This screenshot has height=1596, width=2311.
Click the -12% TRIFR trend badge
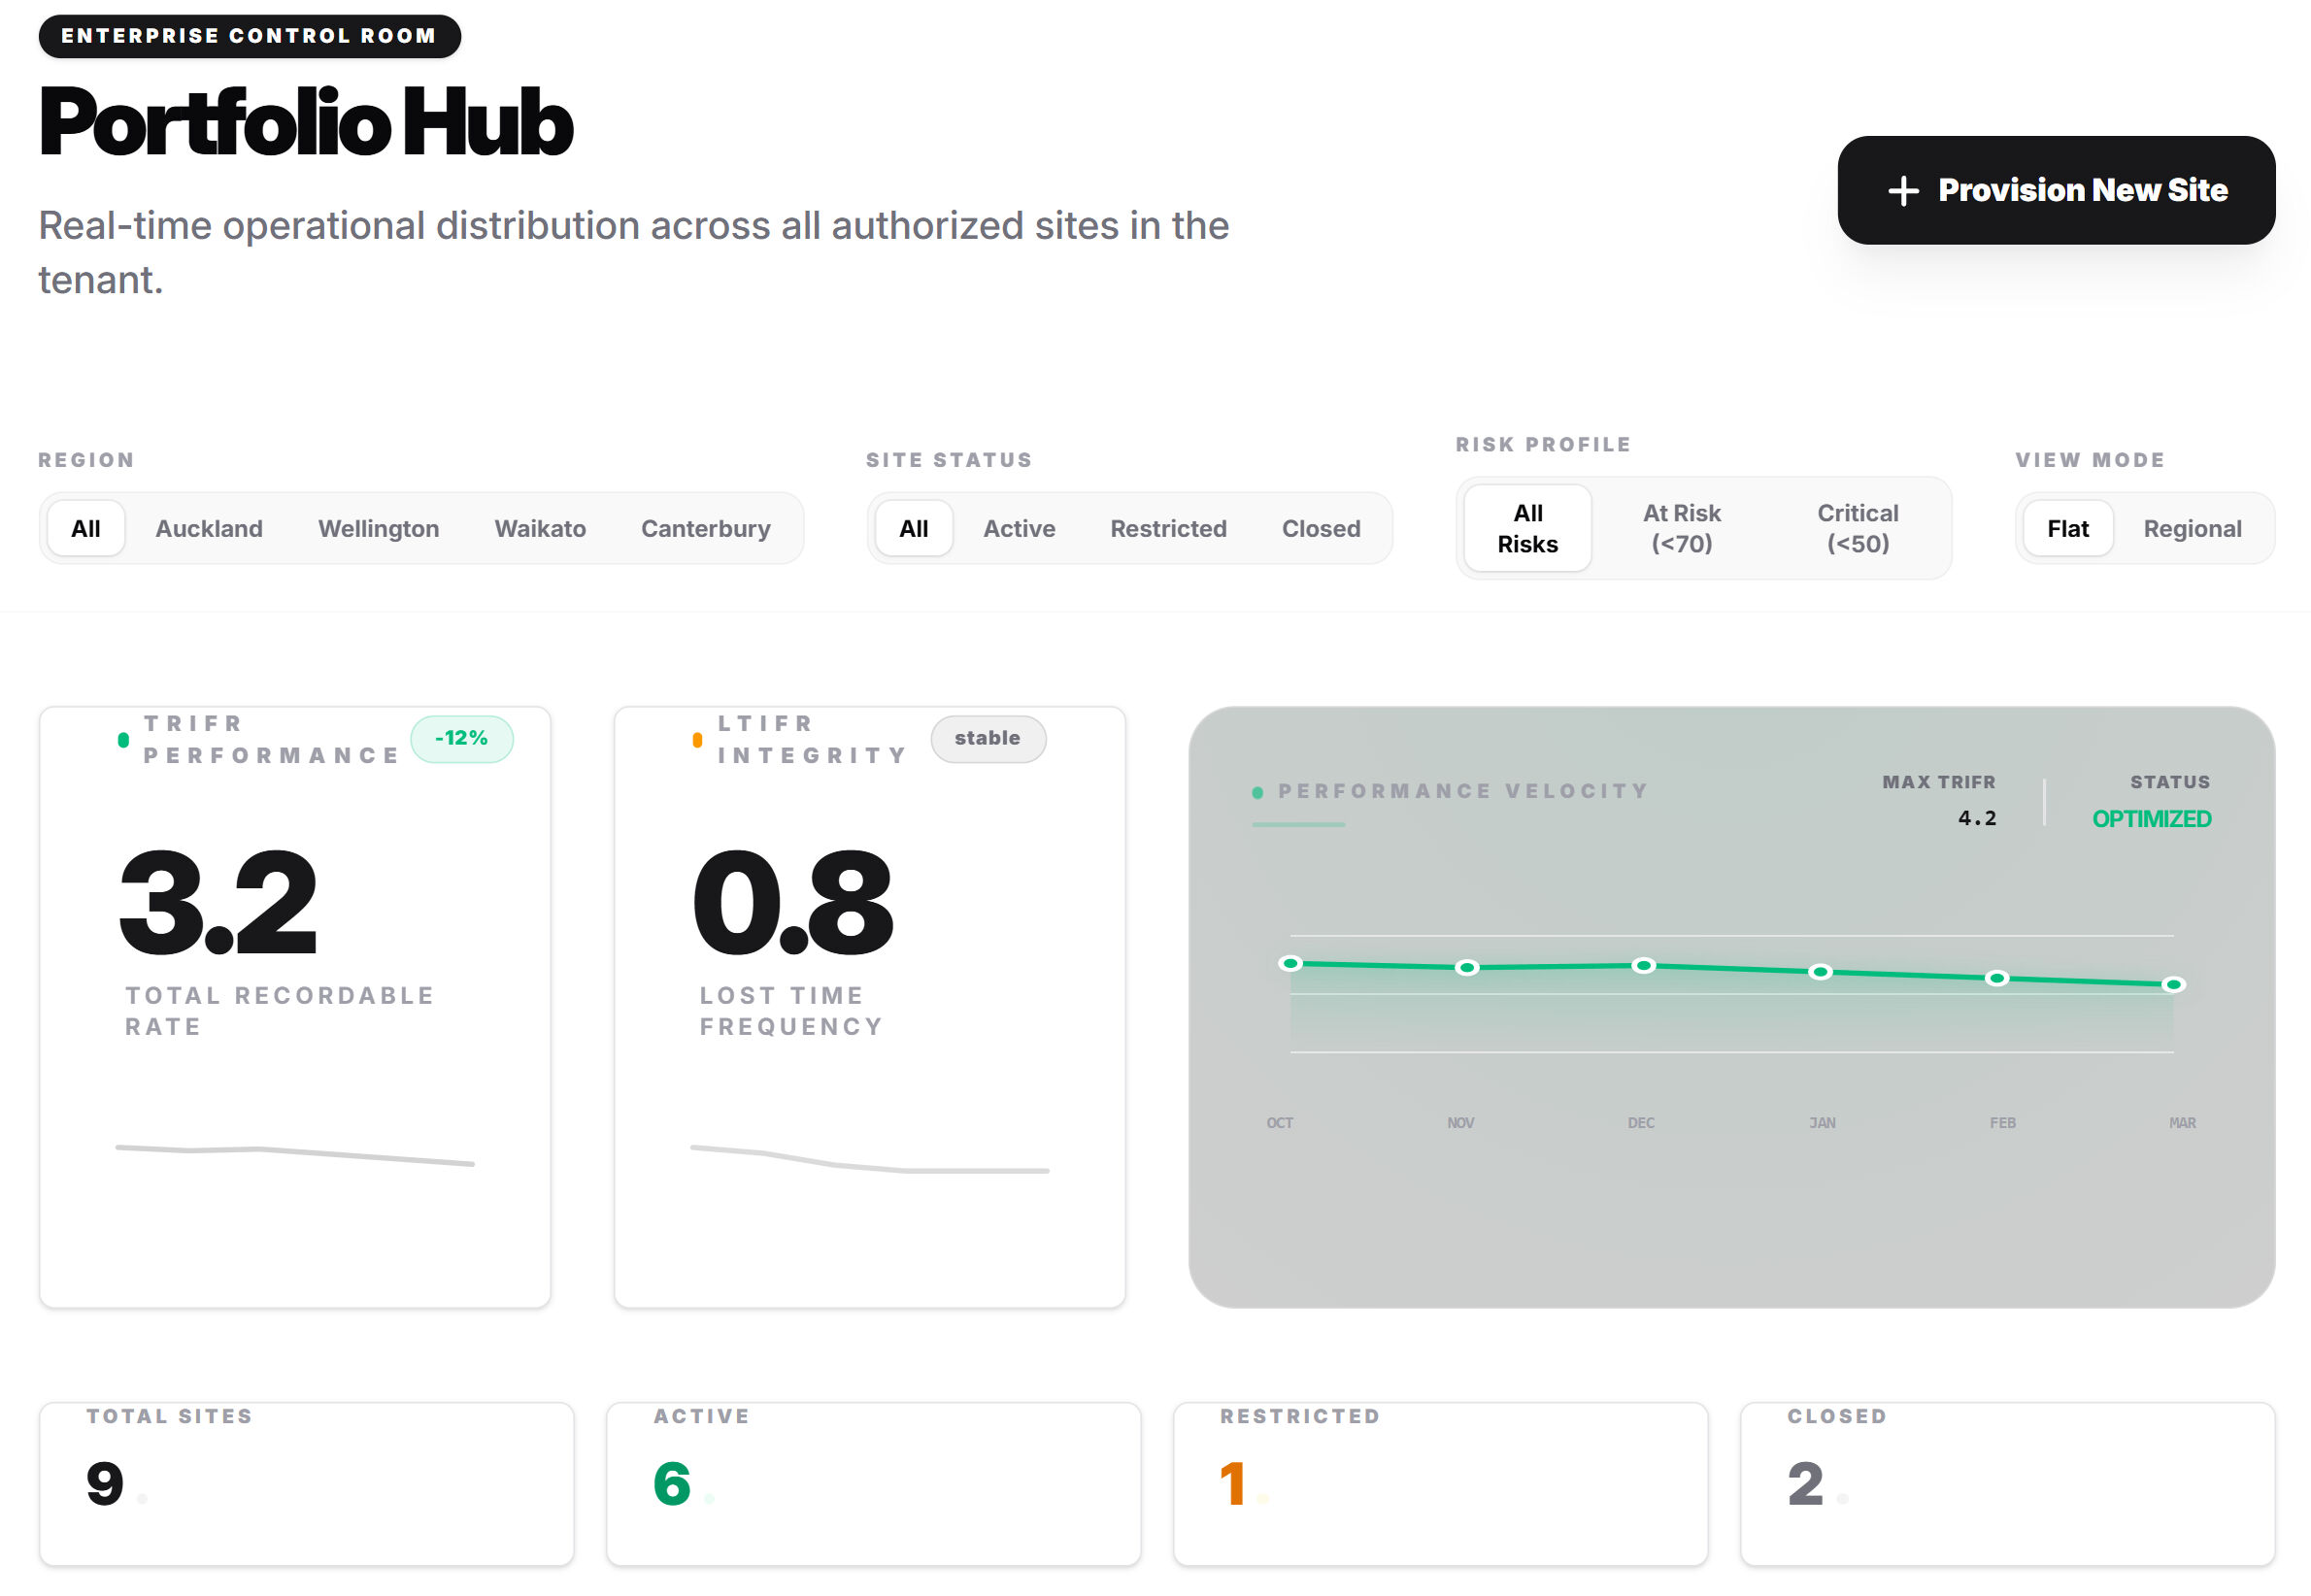click(x=461, y=738)
